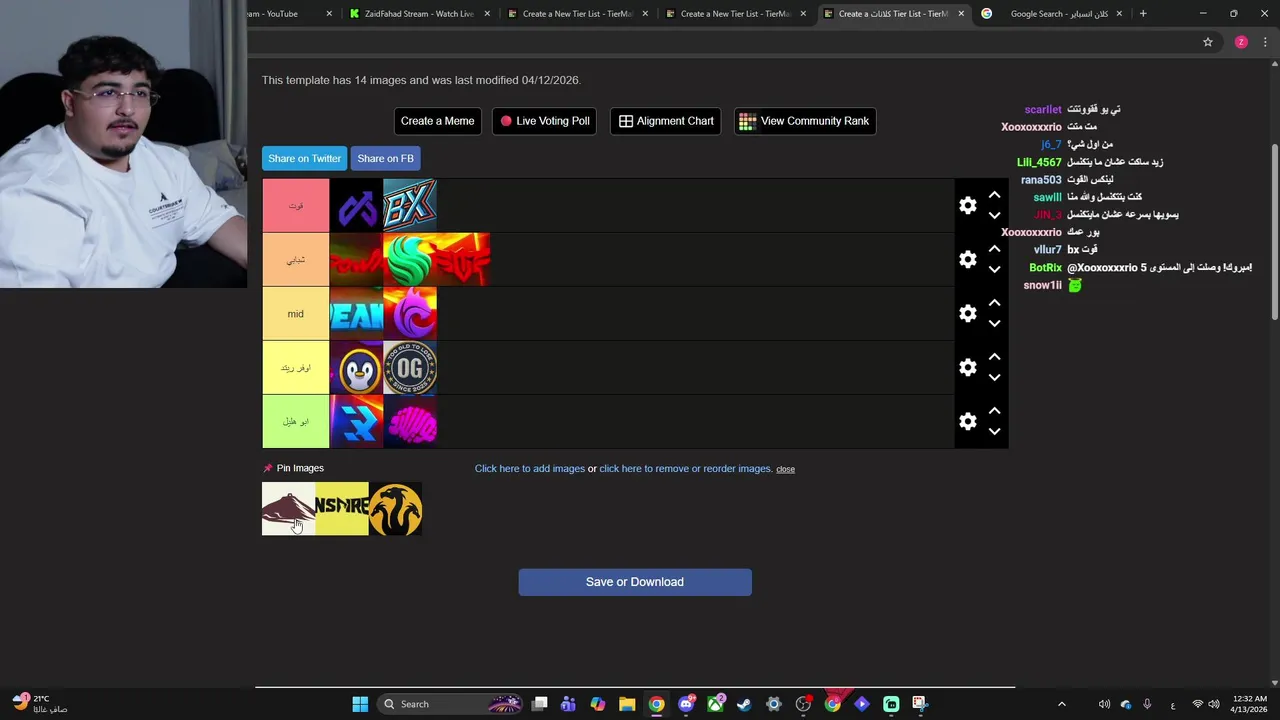1280x720 pixels.
Task: Open the Alignment Chart
Action: pos(665,121)
